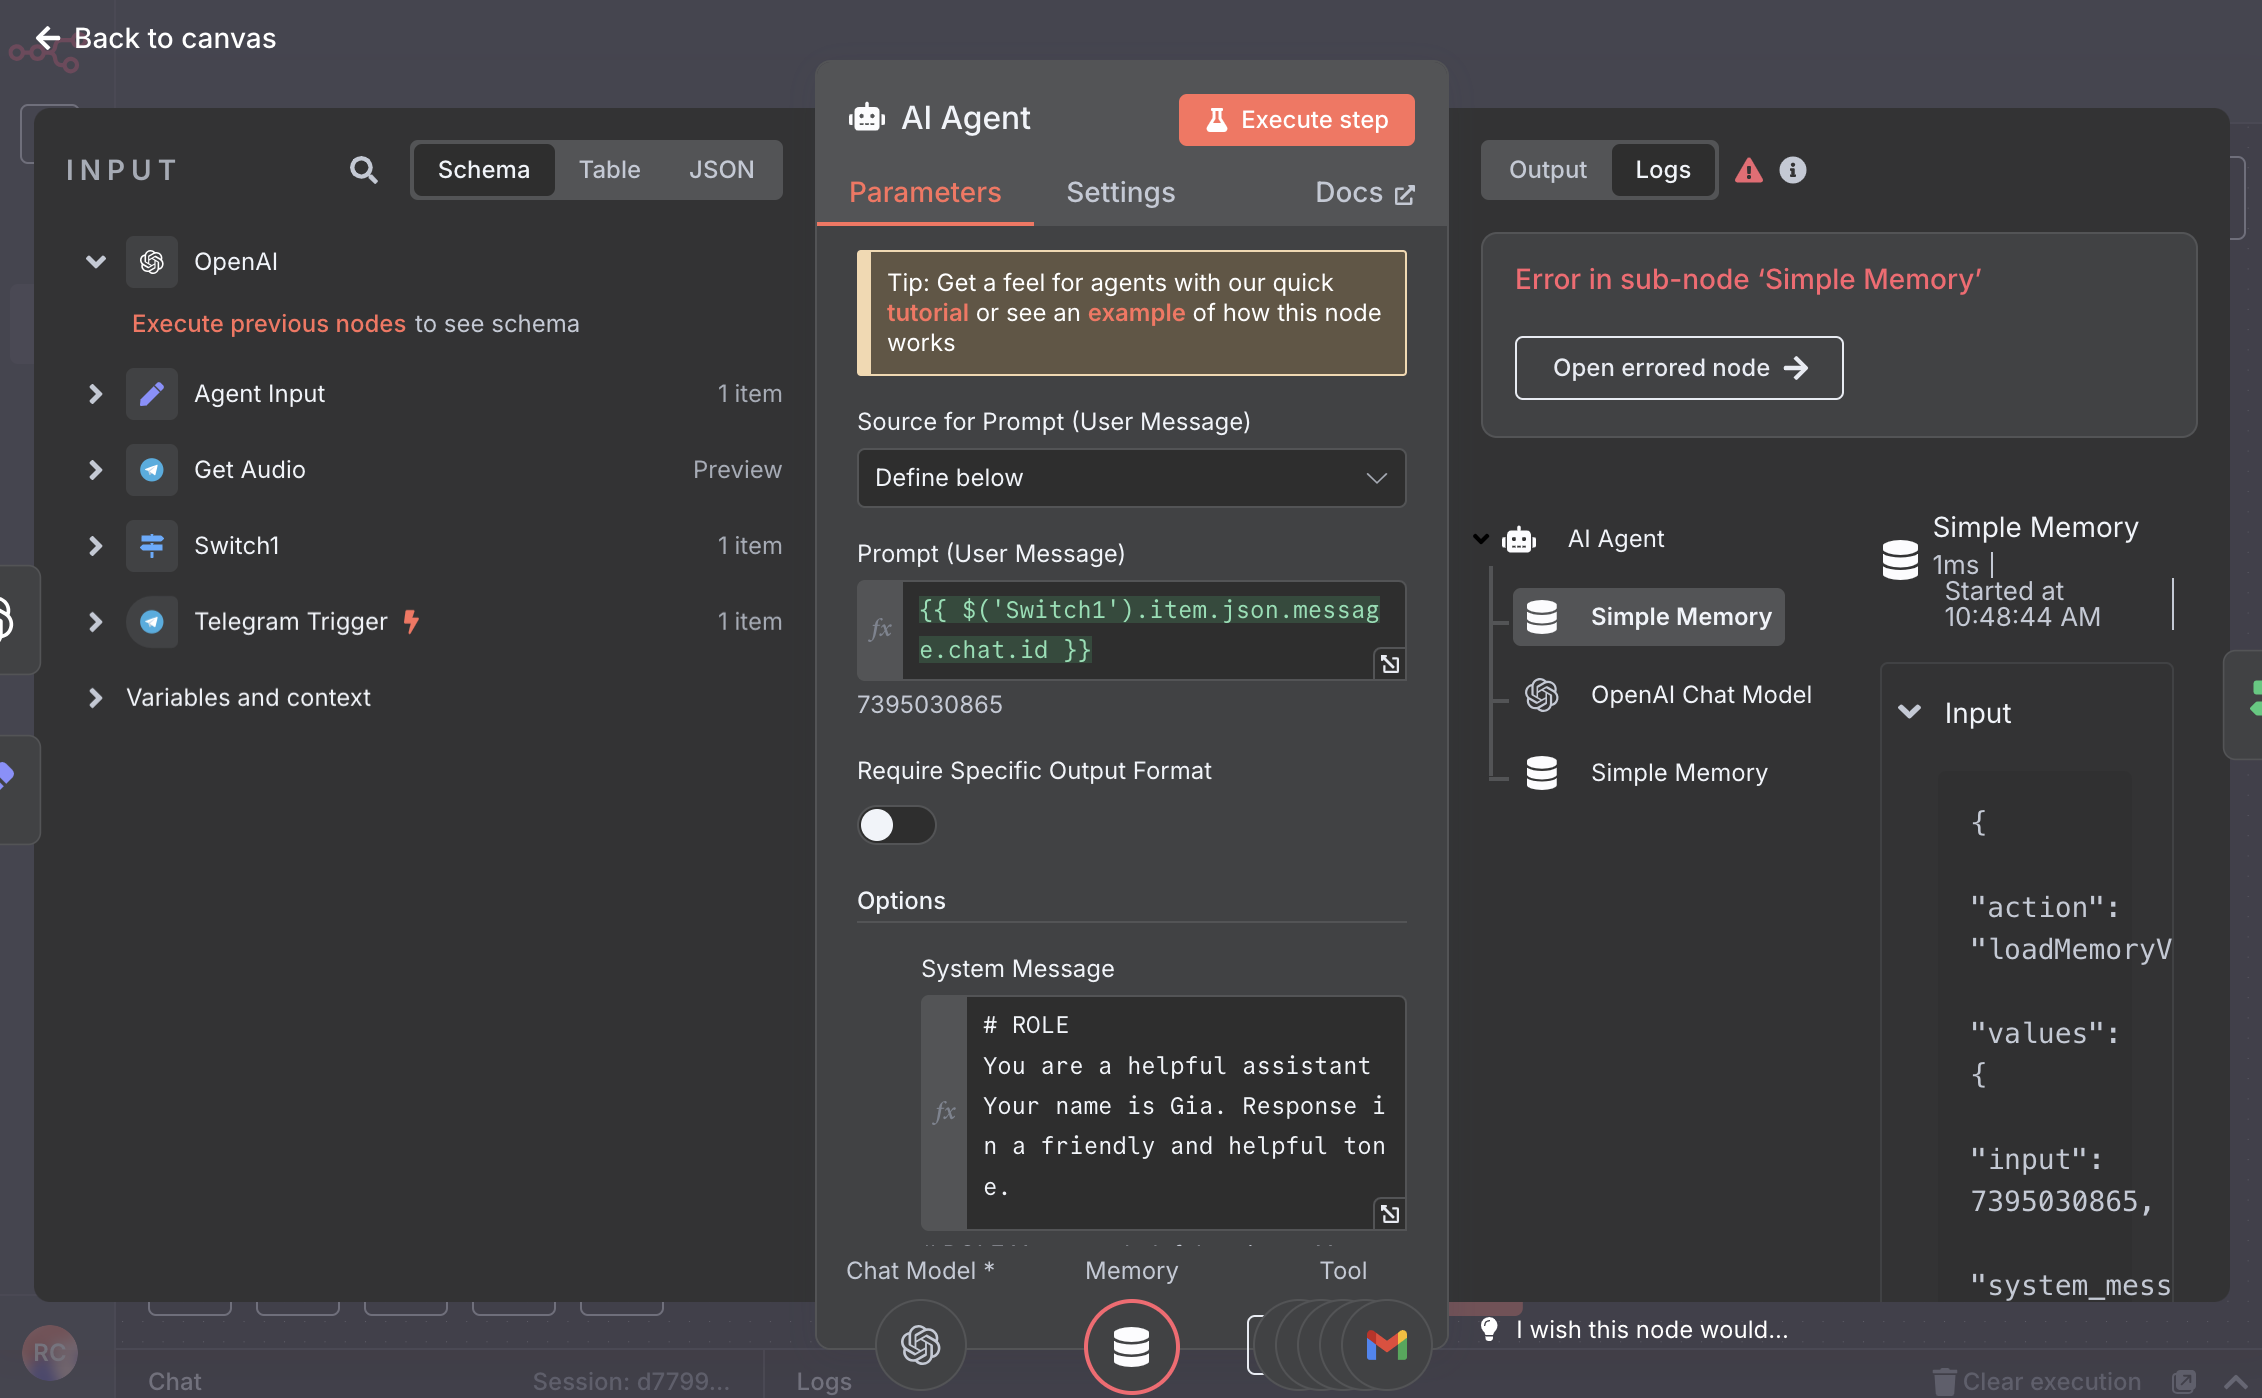The image size is (2262, 1398).
Task: Click the Agent Input pencil icon
Action: (x=152, y=394)
